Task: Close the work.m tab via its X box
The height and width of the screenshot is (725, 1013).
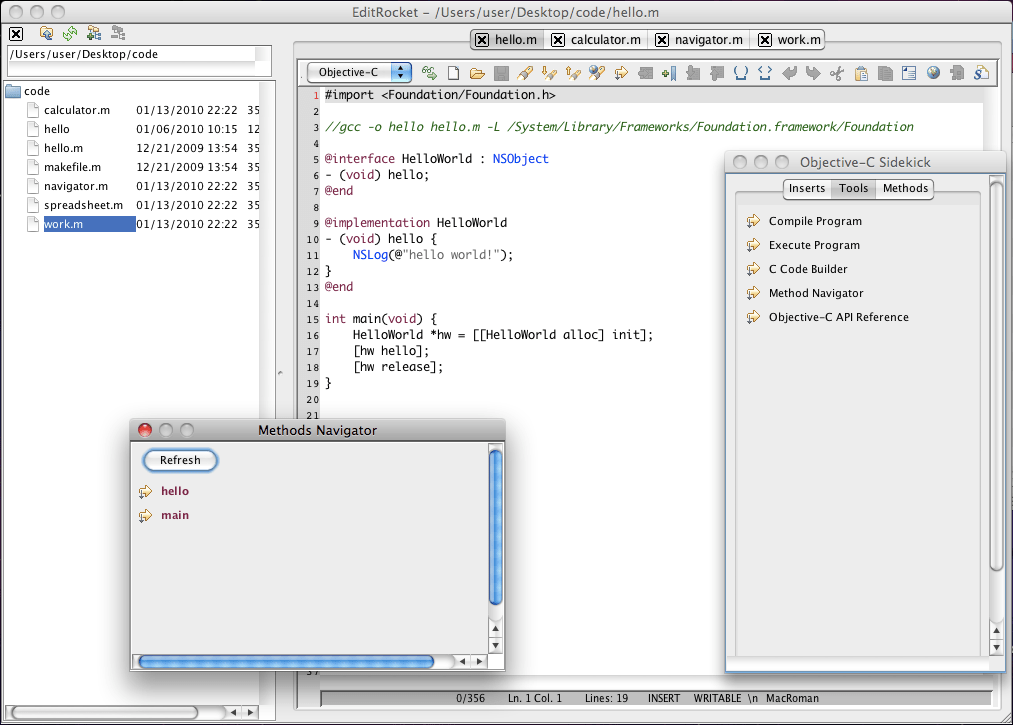Action: point(765,40)
